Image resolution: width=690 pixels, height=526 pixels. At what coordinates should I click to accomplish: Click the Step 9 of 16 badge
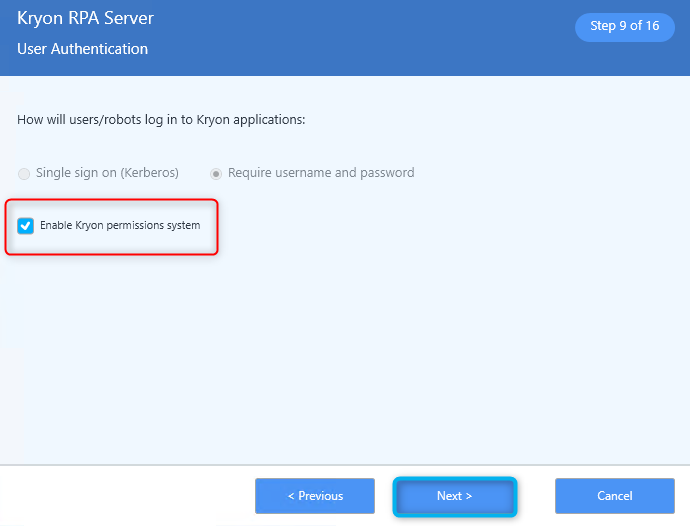click(x=624, y=26)
